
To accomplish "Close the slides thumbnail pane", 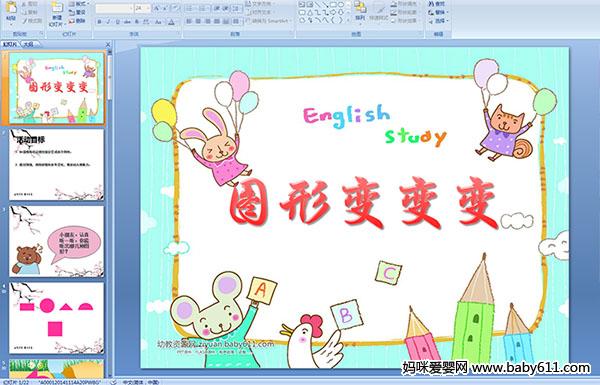I will pyautogui.click(x=108, y=44).
